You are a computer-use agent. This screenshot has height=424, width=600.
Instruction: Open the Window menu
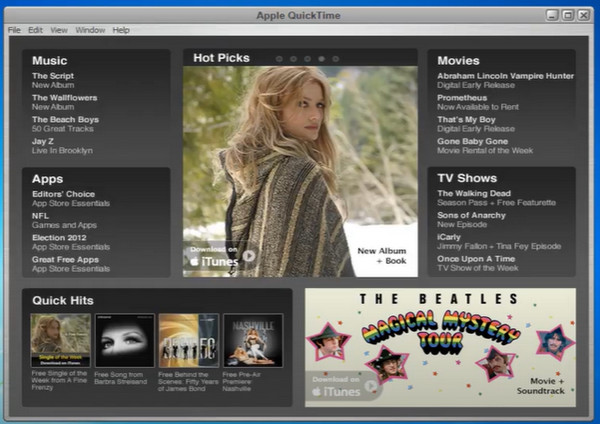point(90,30)
